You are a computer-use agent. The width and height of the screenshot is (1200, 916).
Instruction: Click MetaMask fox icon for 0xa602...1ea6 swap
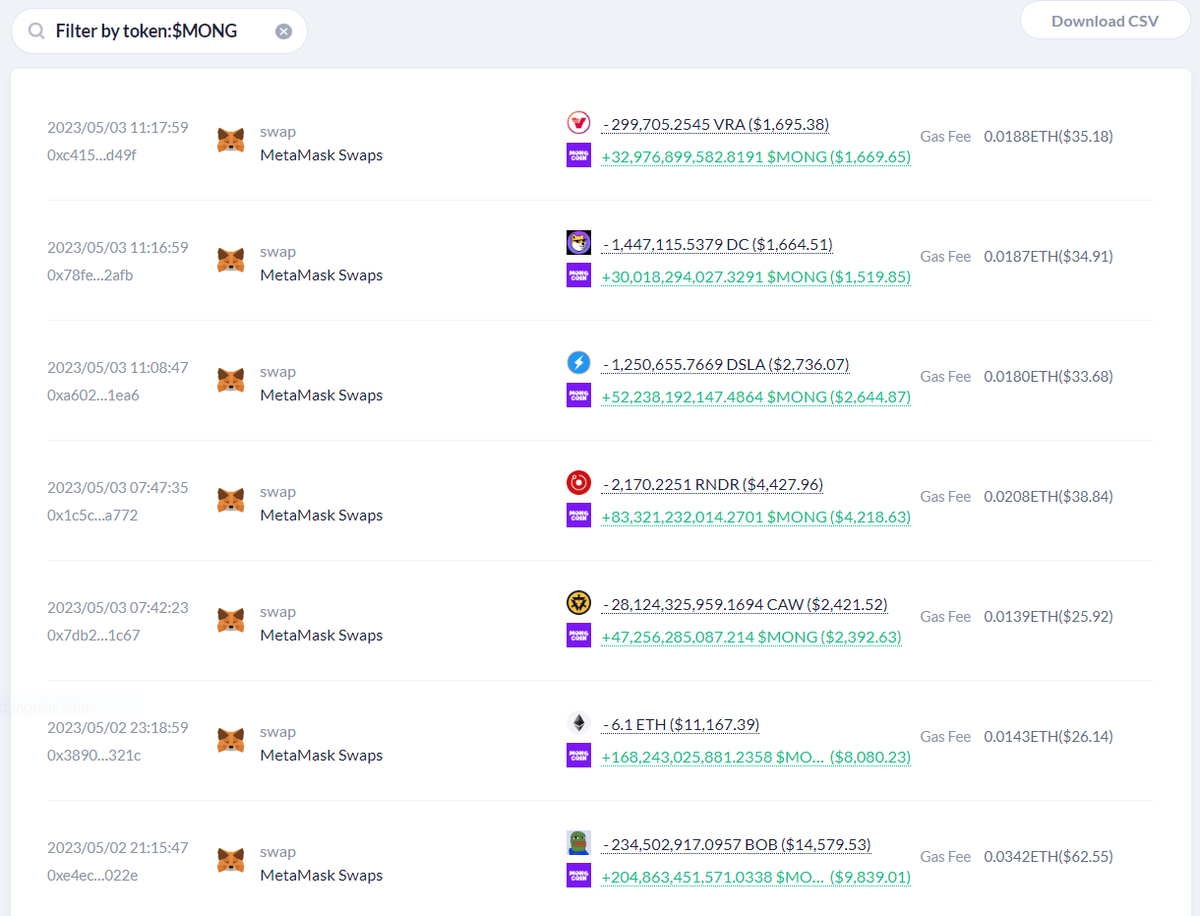(231, 380)
